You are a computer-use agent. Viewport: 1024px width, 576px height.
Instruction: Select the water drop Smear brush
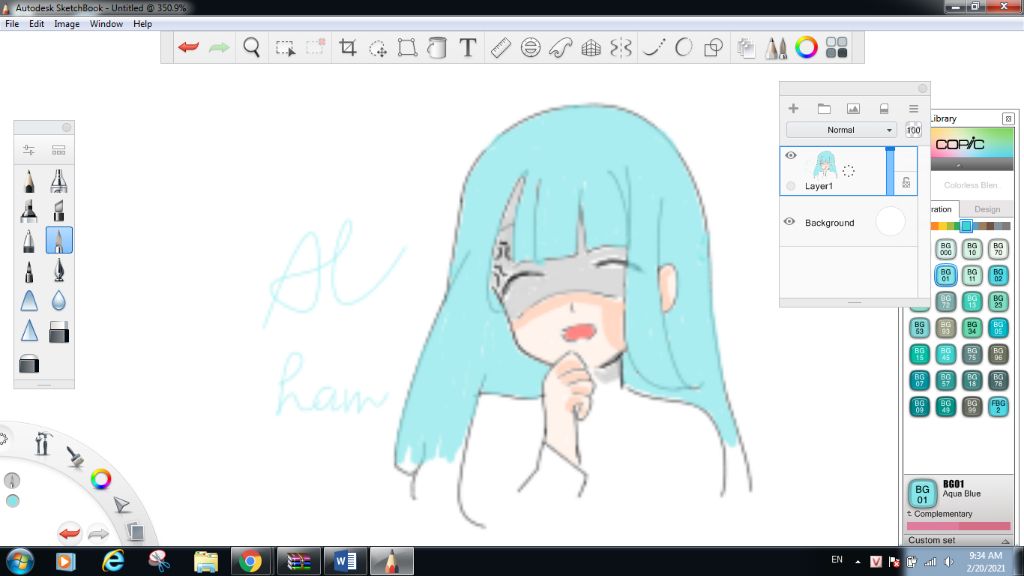click(x=59, y=300)
